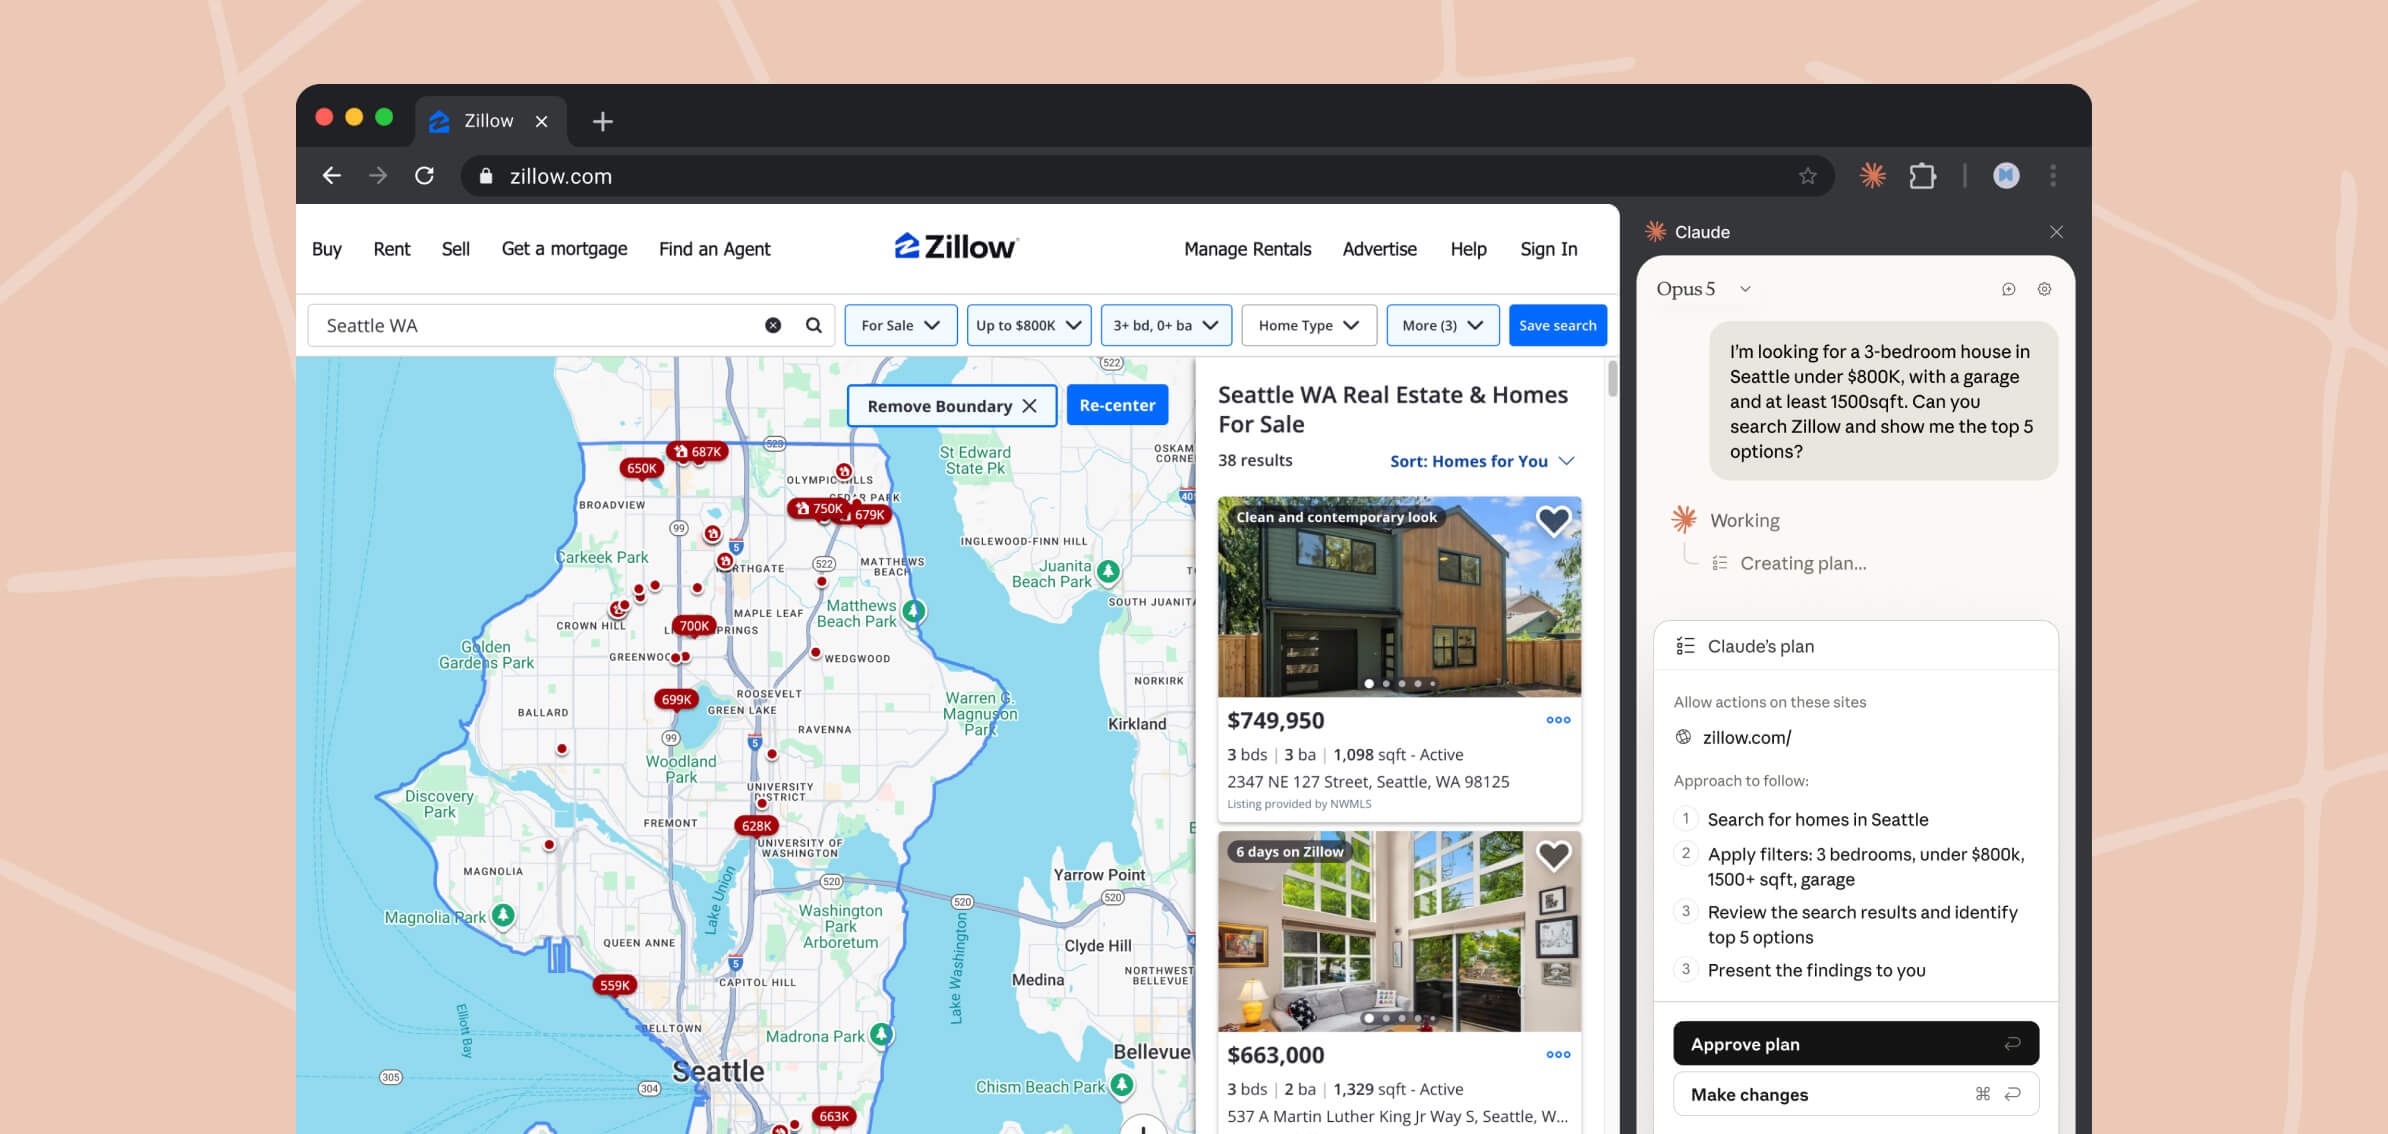
Task: Open the Opus 5 model selector
Action: tap(1704, 289)
